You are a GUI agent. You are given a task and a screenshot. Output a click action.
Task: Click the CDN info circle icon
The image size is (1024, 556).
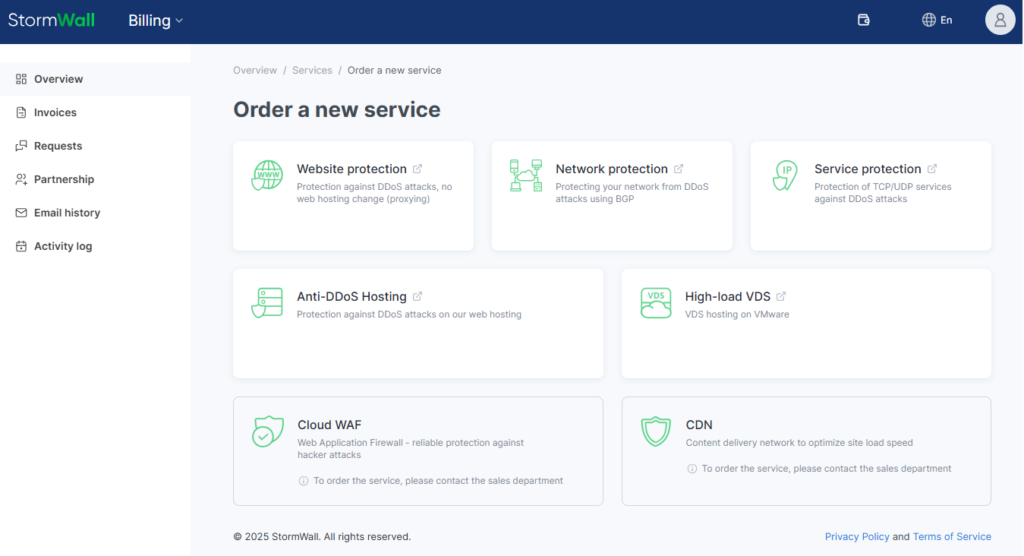692,468
